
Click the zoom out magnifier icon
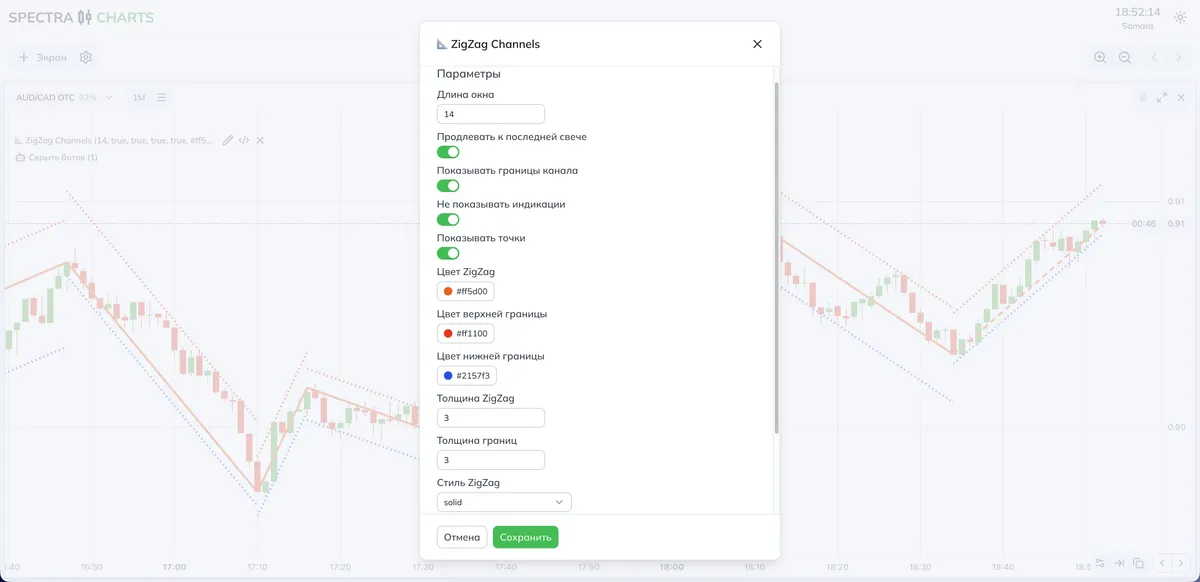(1125, 58)
